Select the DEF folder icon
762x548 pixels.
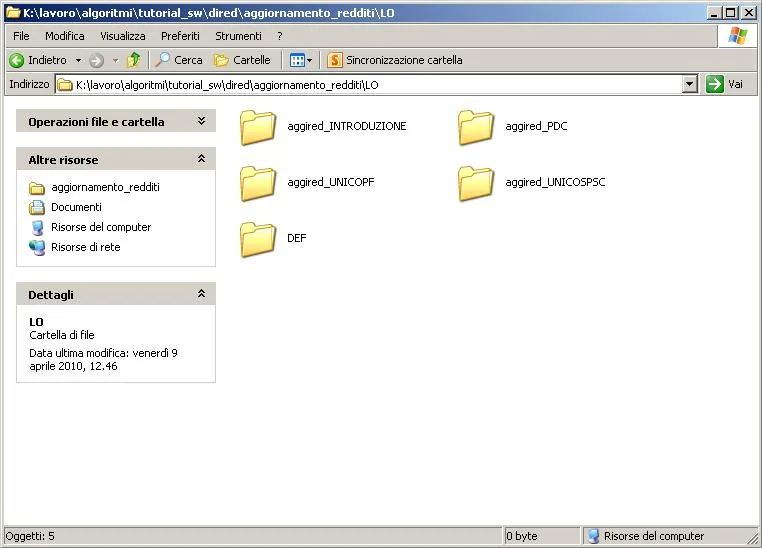[258, 239]
